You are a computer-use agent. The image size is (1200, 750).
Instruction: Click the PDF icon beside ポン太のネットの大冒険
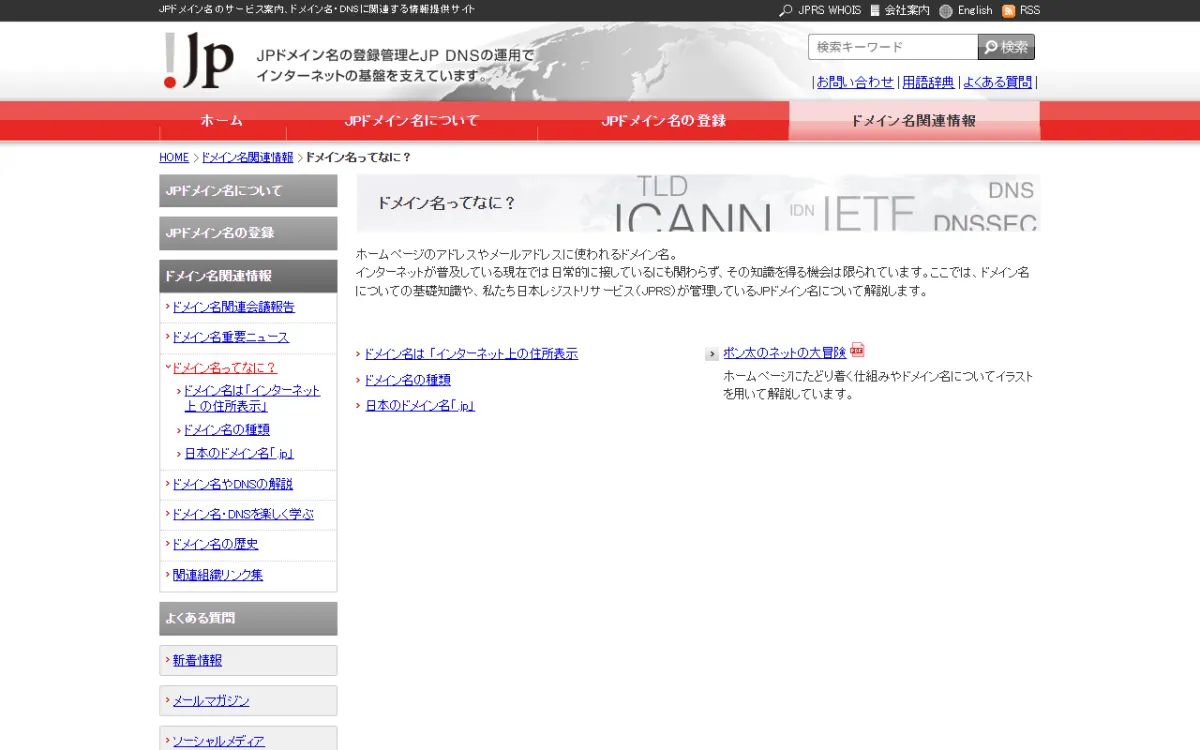pyautogui.click(x=857, y=350)
